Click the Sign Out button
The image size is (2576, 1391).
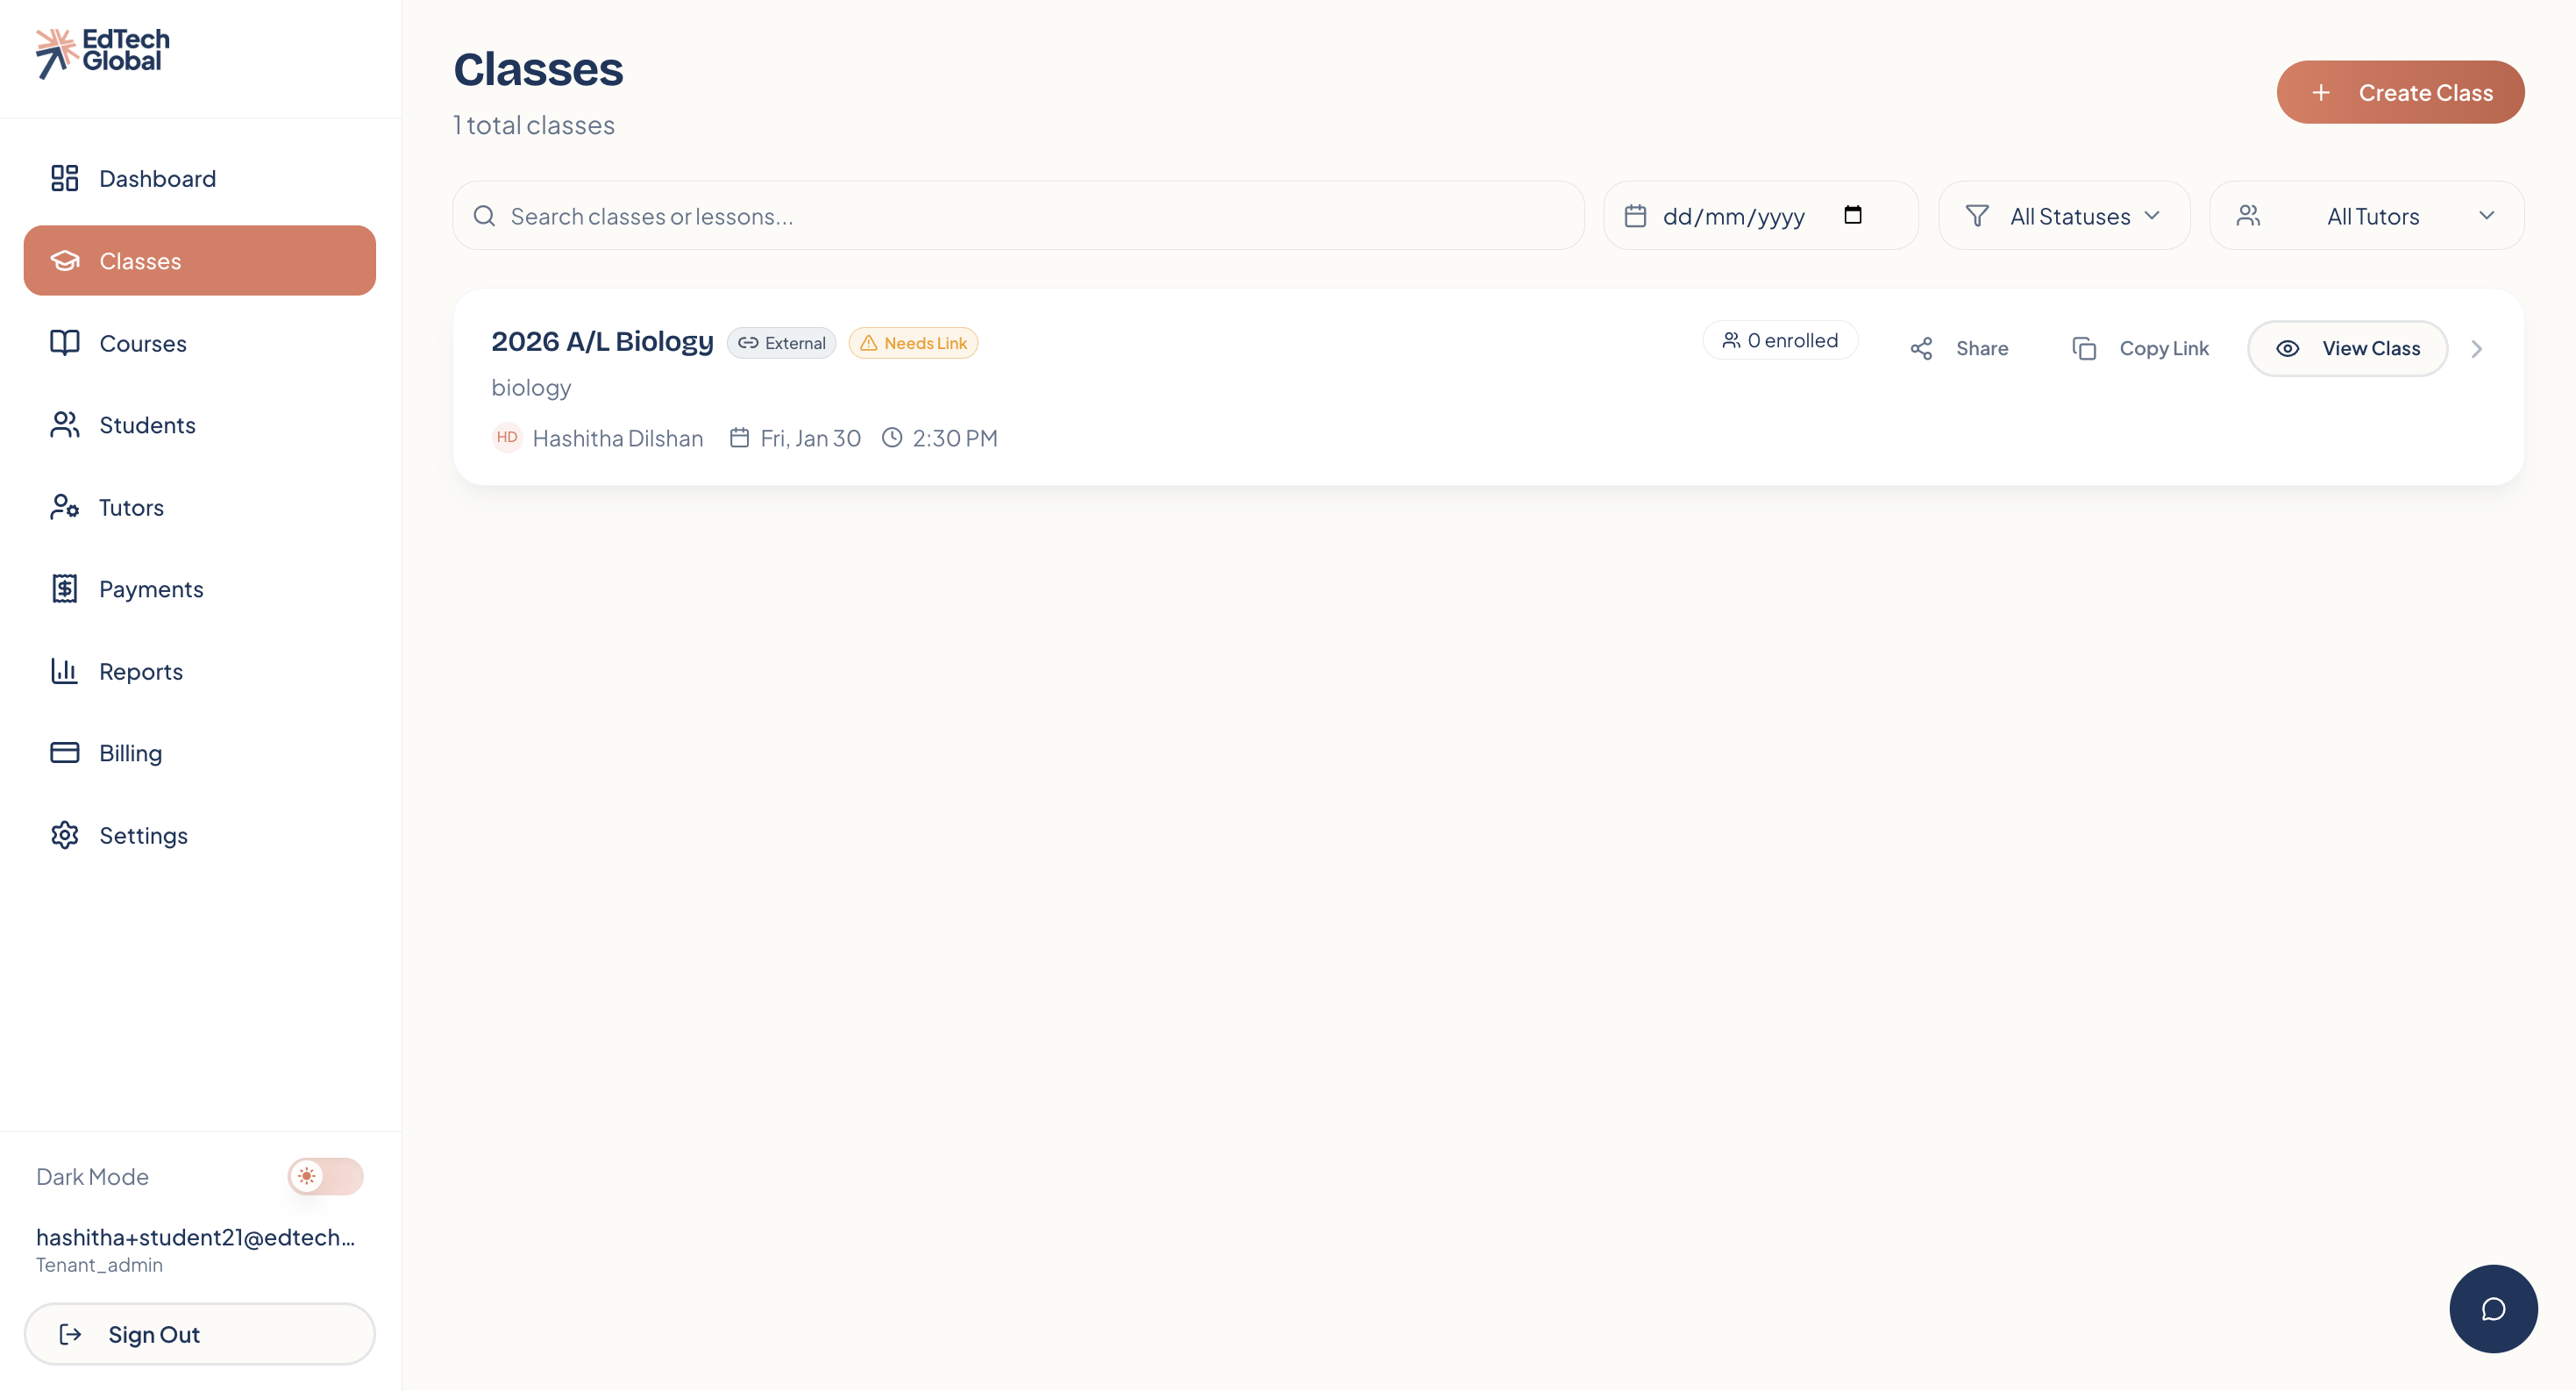[199, 1334]
